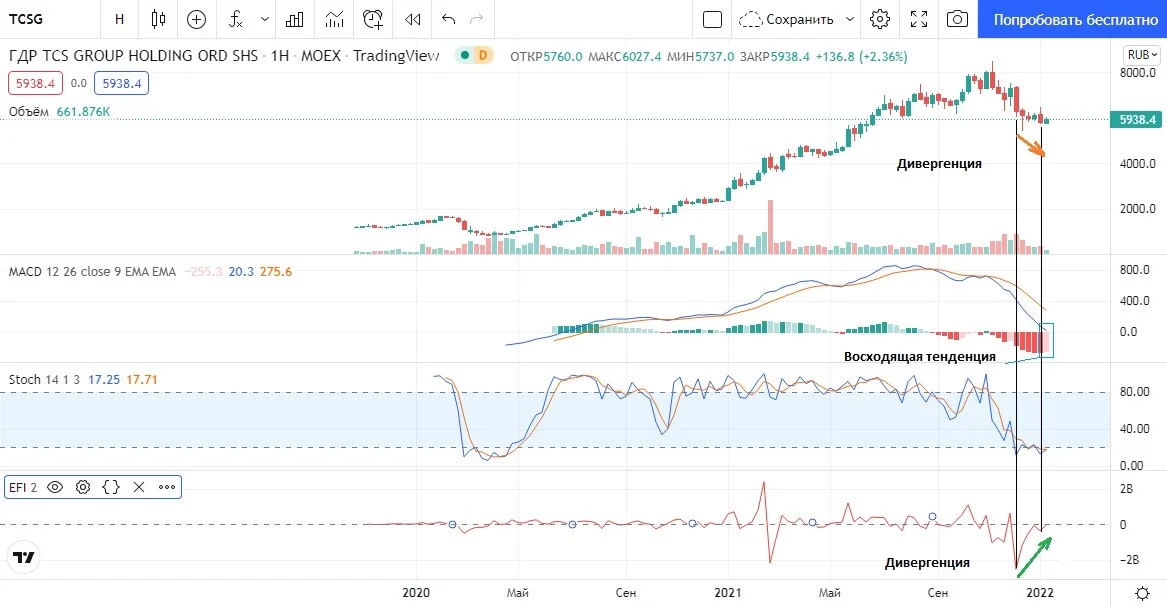Open EFI indicator settings gear
The height and width of the screenshot is (606, 1167).
click(x=83, y=488)
